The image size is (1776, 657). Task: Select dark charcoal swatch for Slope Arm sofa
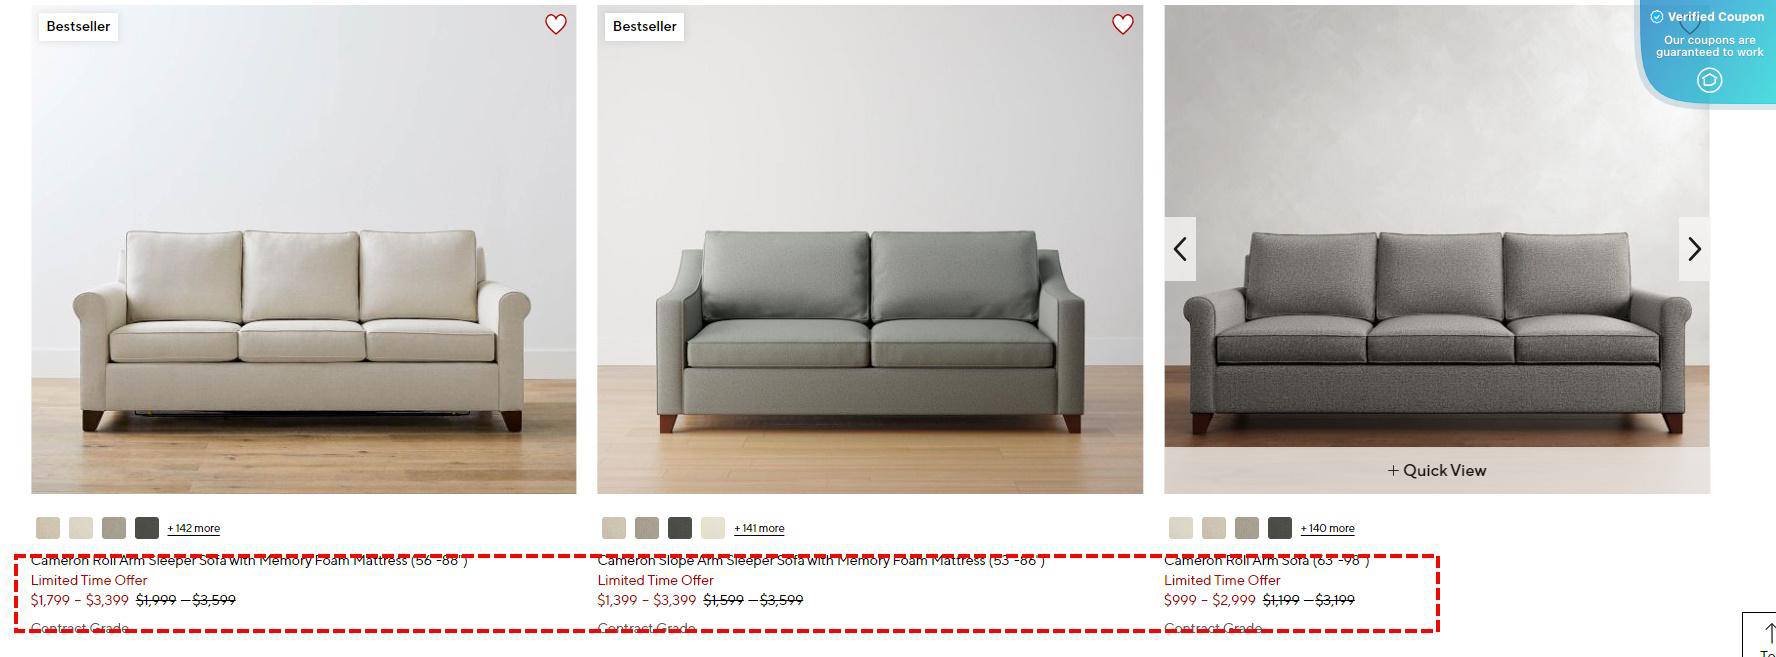680,528
